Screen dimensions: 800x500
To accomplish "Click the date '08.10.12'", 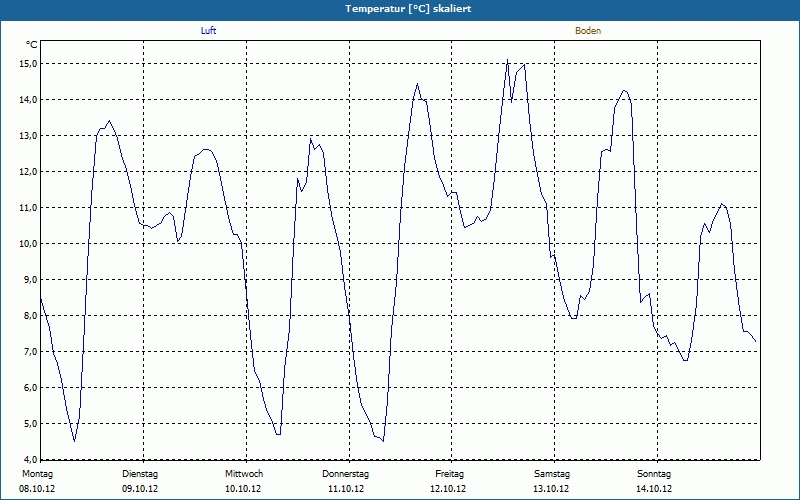I will pos(37,489).
